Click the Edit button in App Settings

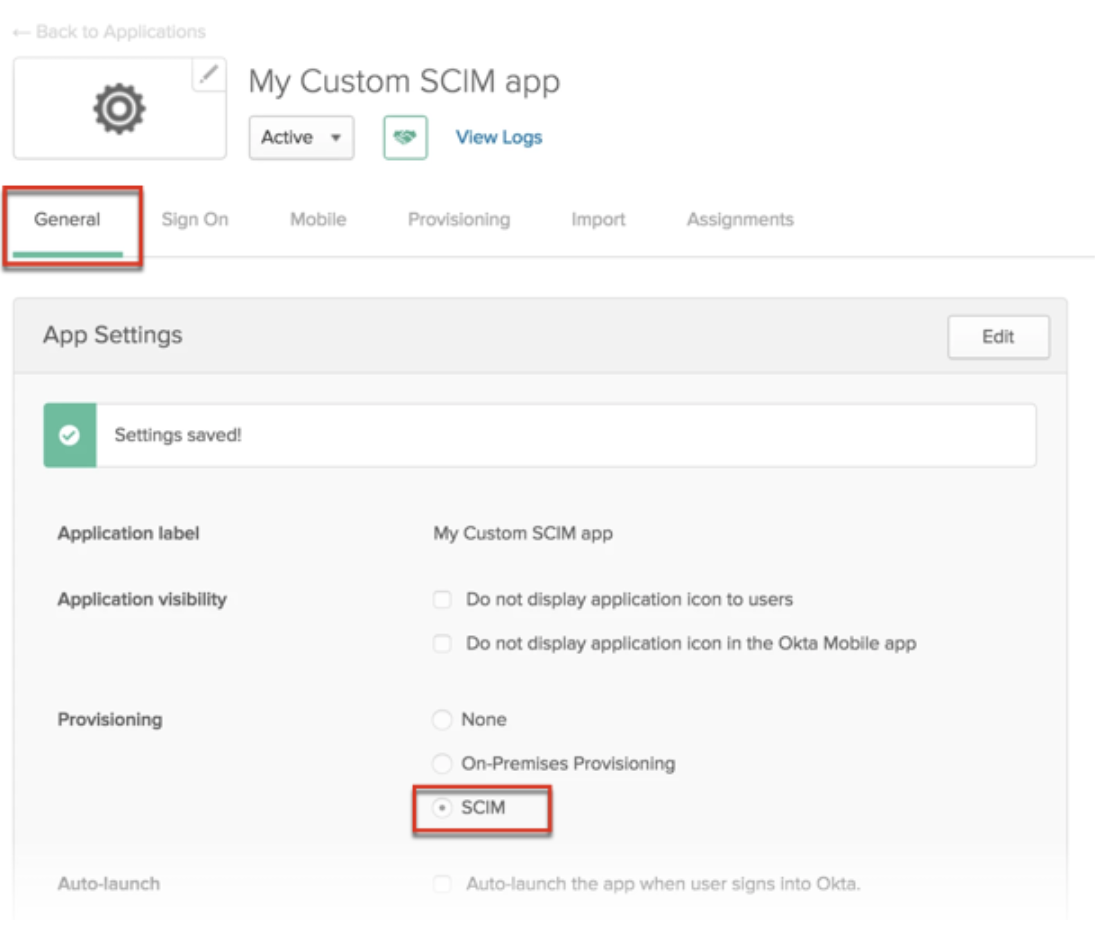click(x=998, y=337)
